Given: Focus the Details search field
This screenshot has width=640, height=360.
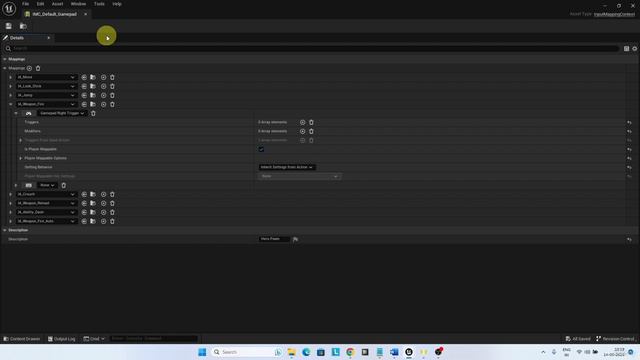Looking at the screenshot, I should pos(312,49).
